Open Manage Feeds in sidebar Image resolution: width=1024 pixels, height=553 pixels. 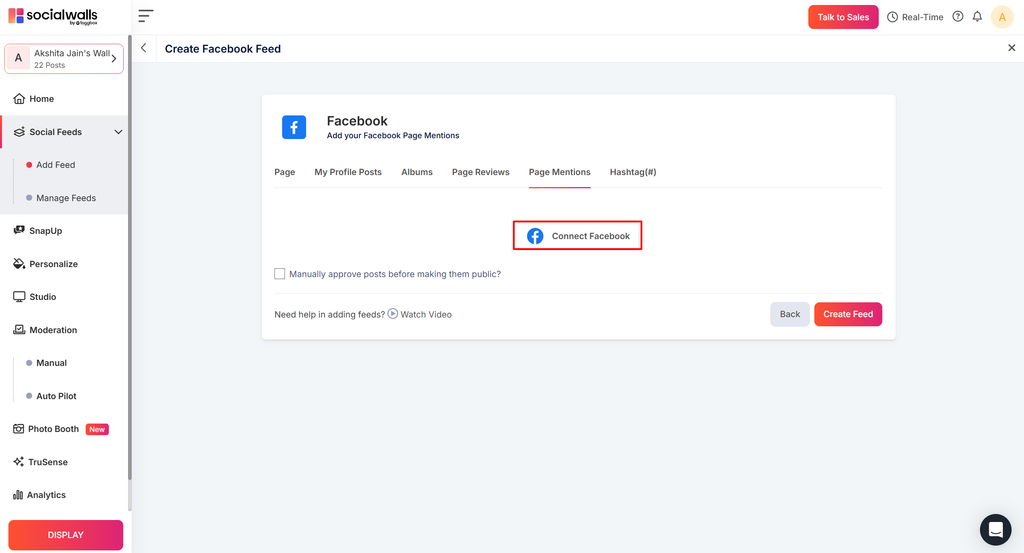click(x=66, y=198)
